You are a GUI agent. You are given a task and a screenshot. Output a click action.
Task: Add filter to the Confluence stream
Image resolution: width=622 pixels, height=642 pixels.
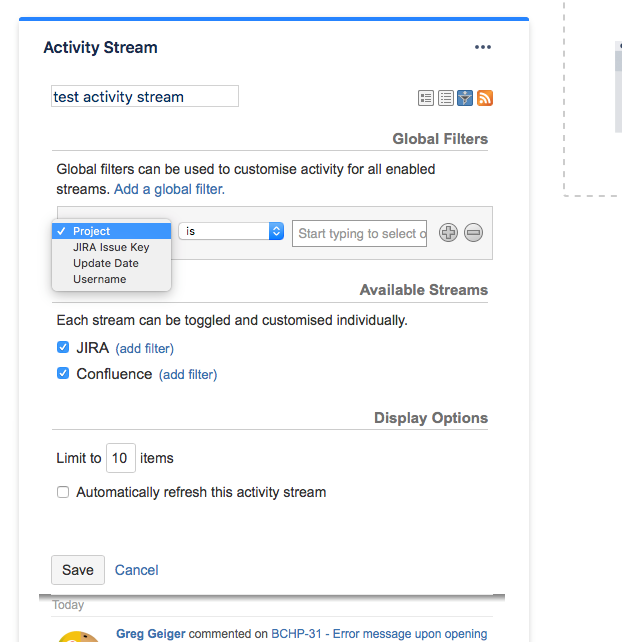coord(188,374)
